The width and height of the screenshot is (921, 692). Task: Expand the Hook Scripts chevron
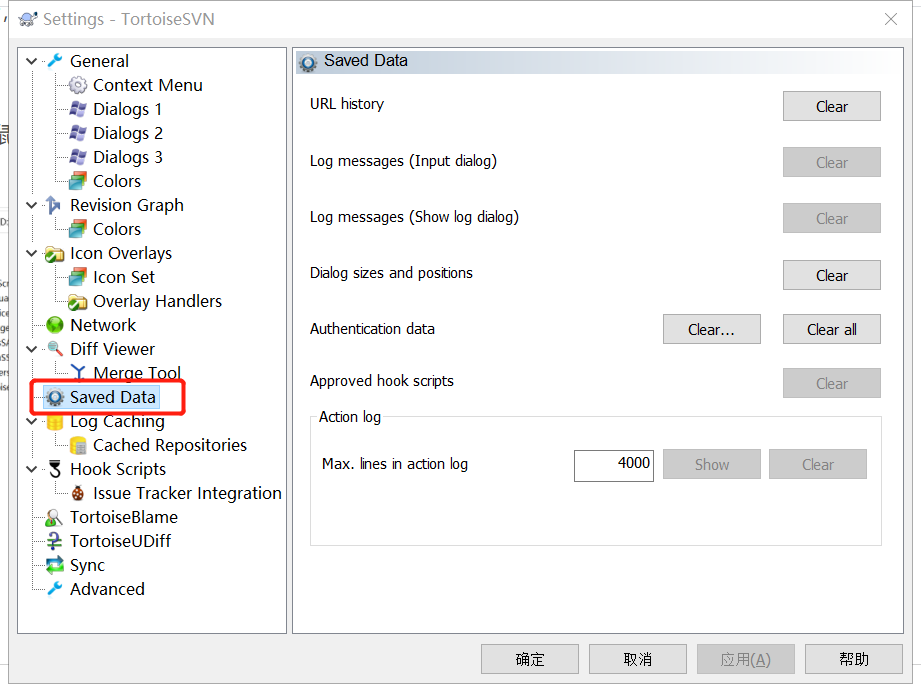pos(31,469)
